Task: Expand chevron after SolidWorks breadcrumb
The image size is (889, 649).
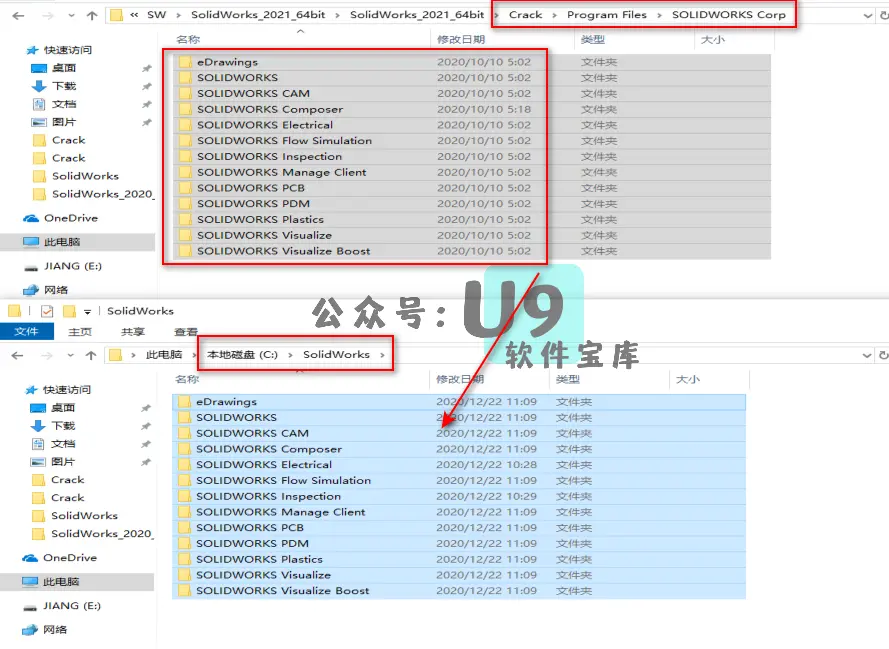Action: coord(383,355)
